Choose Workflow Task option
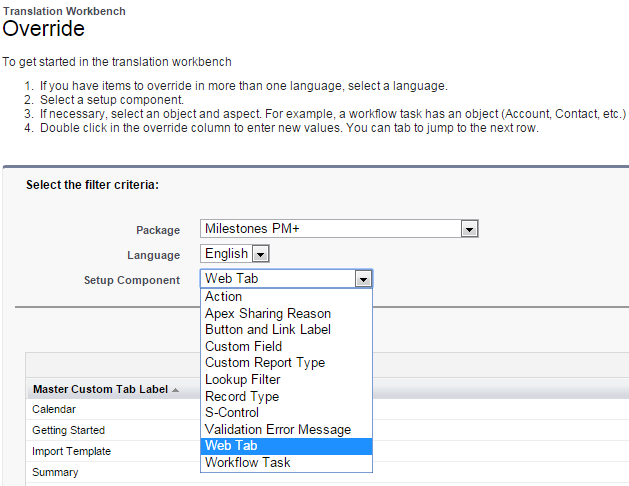The height and width of the screenshot is (486, 629). coord(247,463)
